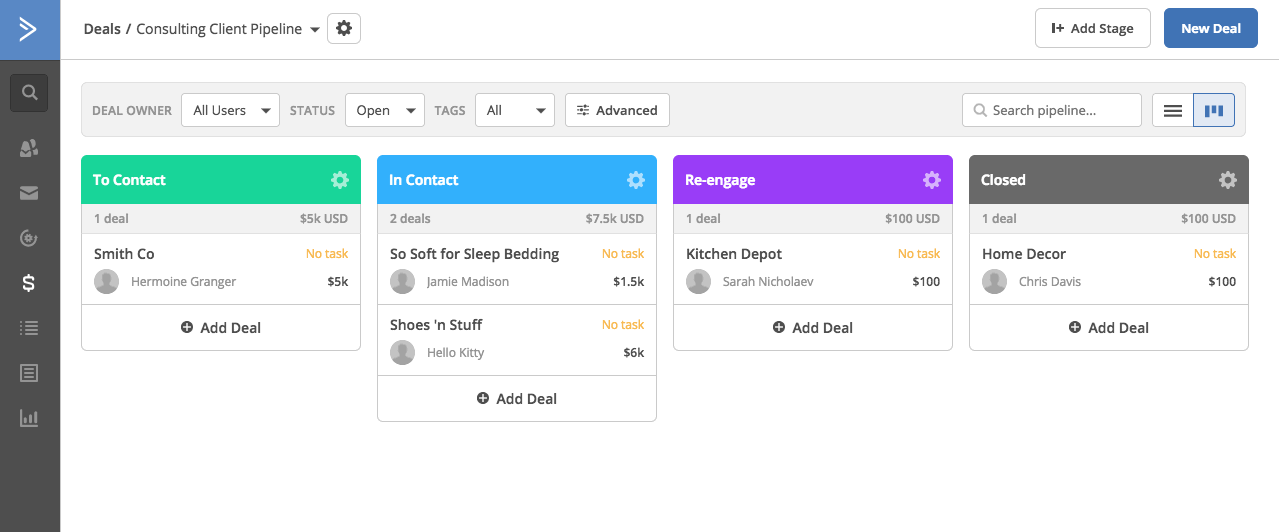Open pipeline settings gear next to title
Viewport: 1279px width, 532px height.
(x=344, y=29)
